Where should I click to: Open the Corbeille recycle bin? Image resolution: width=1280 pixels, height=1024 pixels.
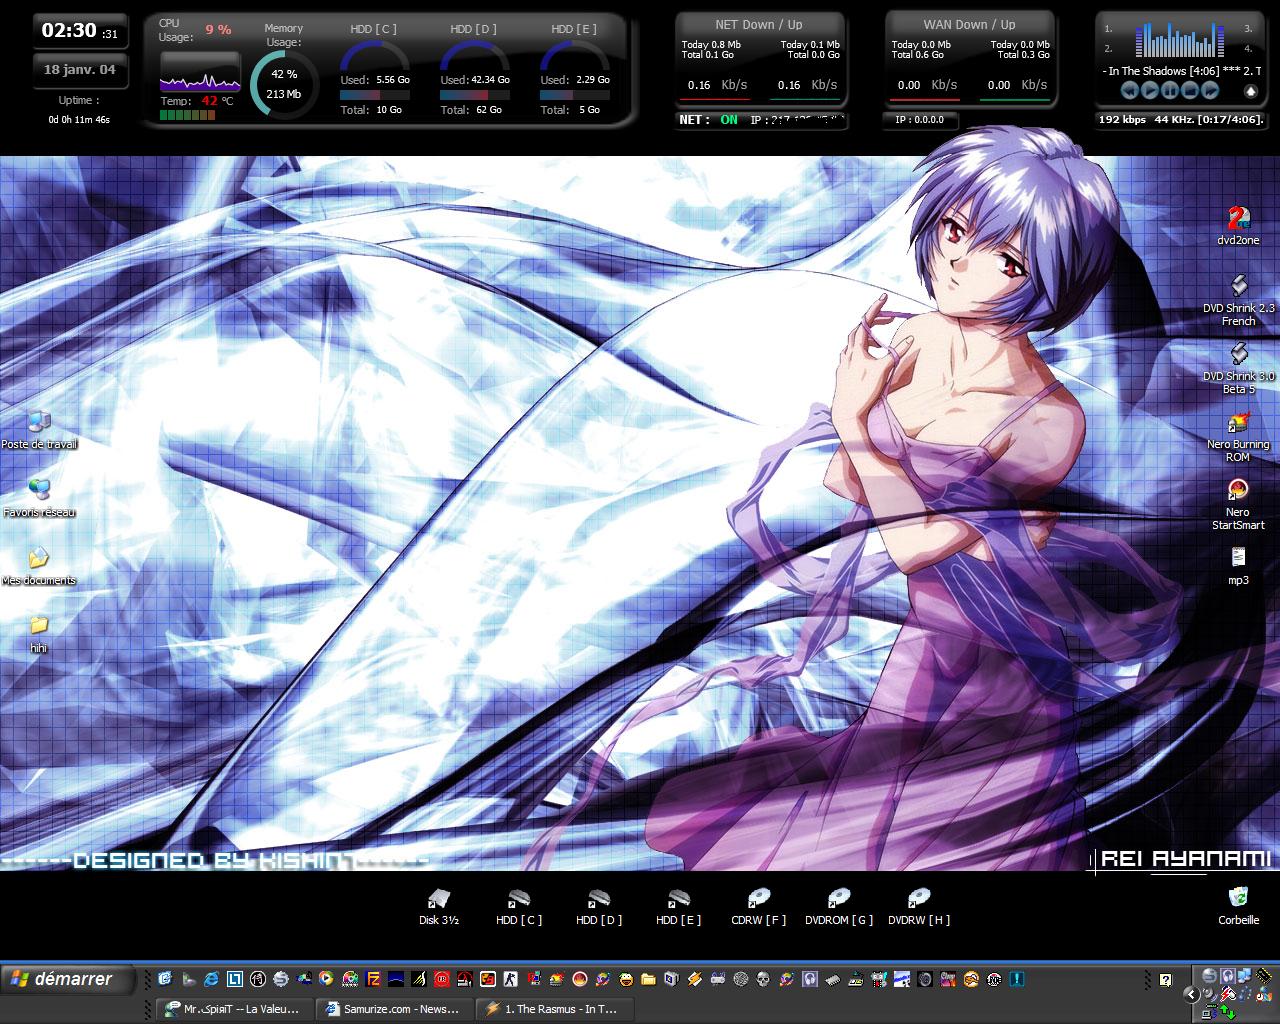(x=1238, y=898)
